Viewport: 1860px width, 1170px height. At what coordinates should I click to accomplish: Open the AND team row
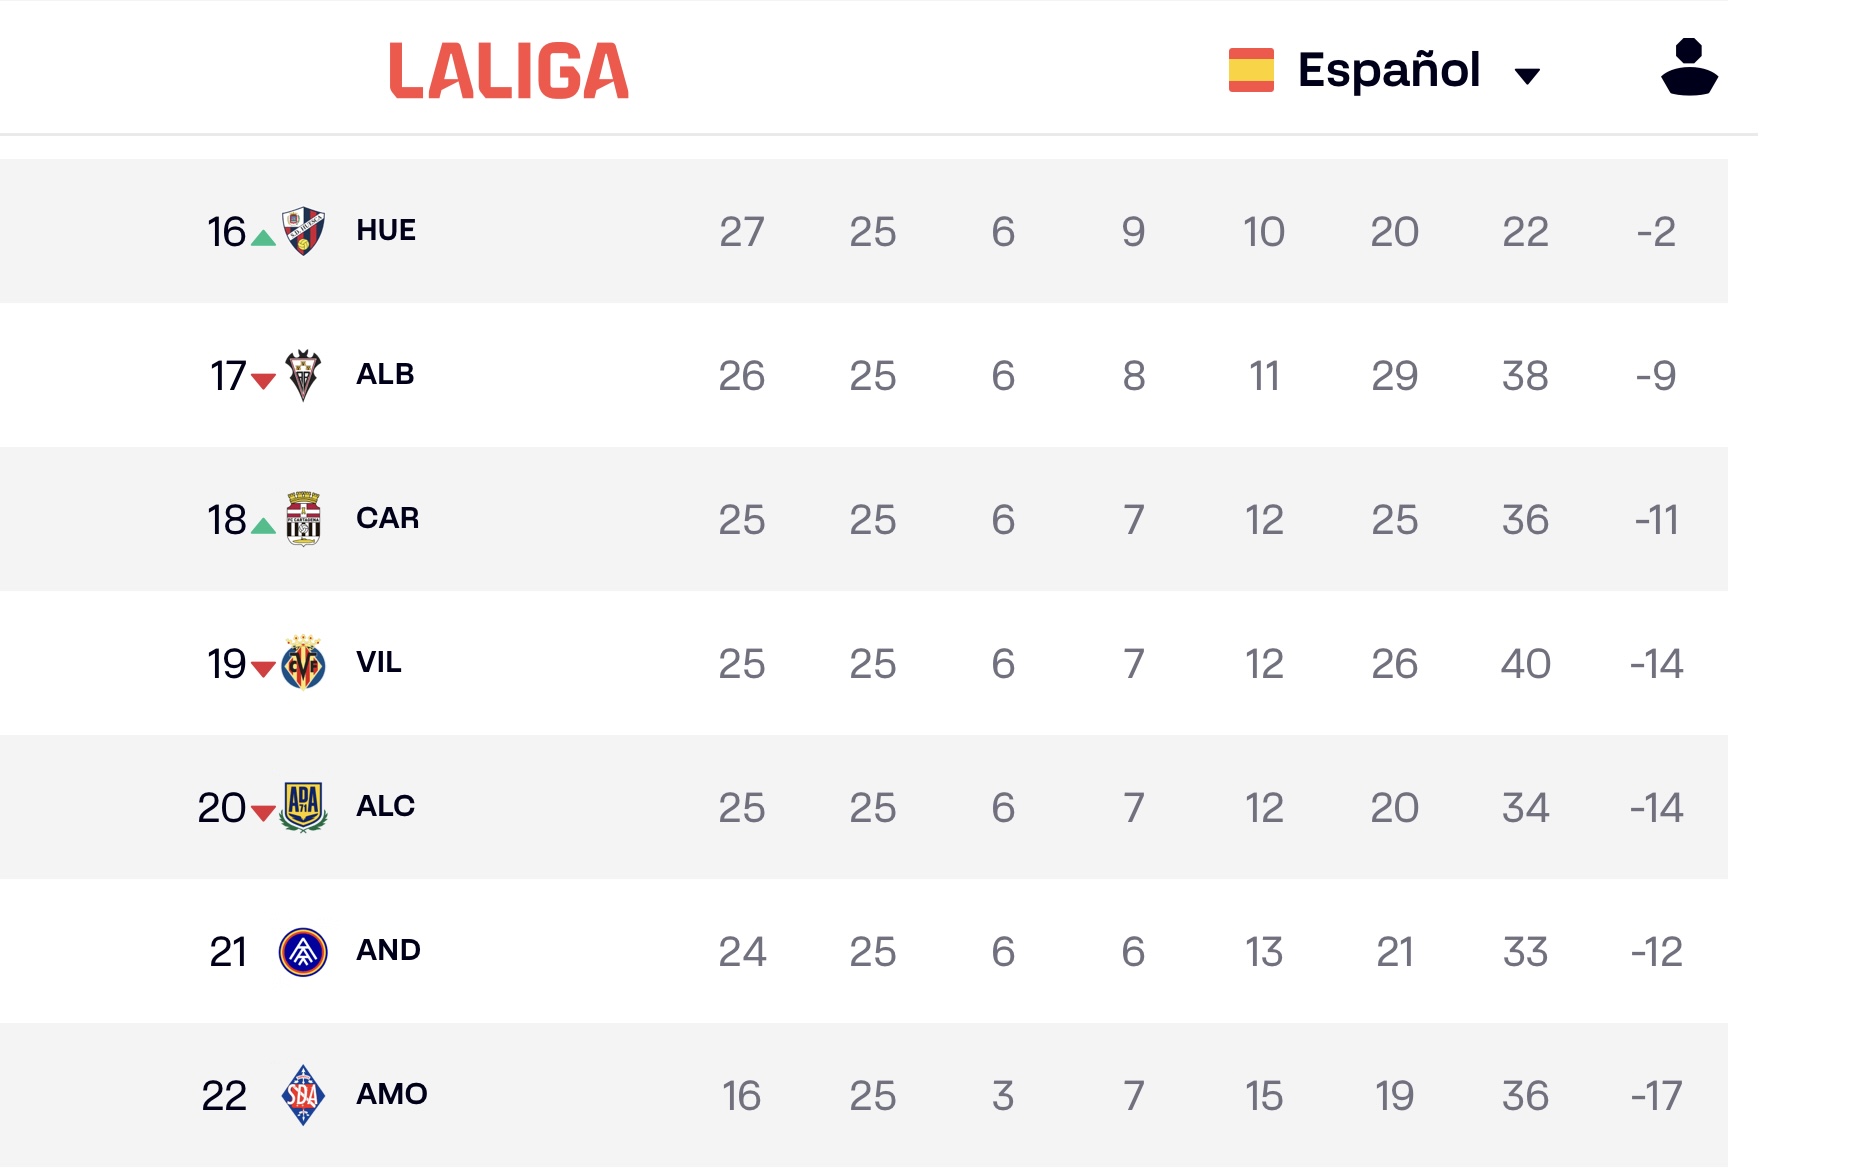pyautogui.click(x=864, y=951)
